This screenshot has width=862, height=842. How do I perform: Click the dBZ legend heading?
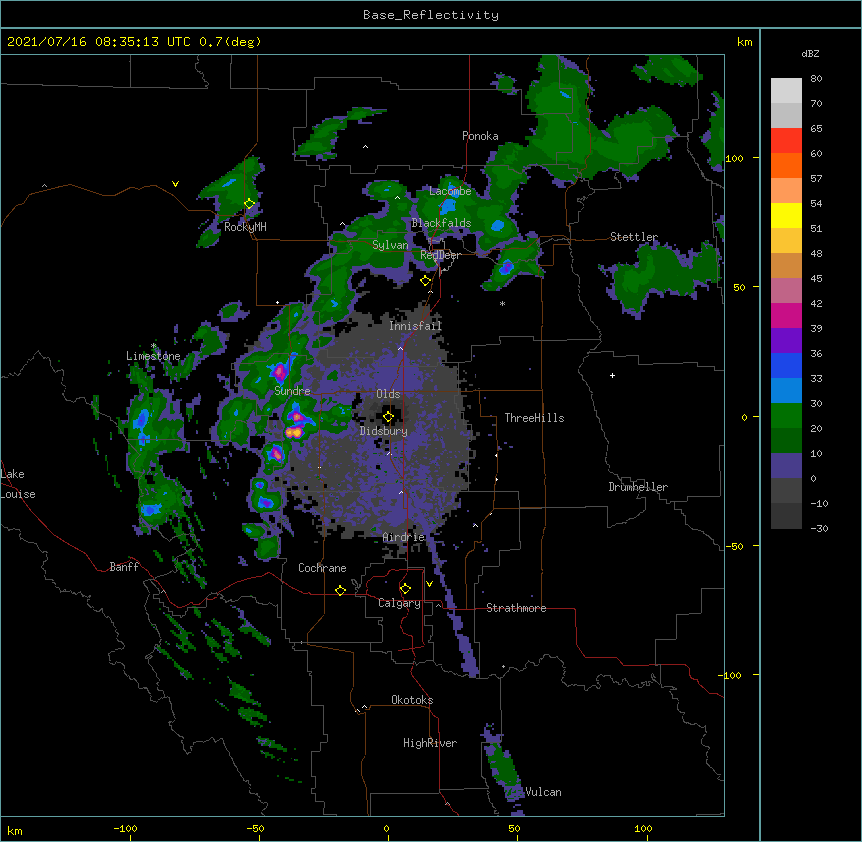(810, 53)
